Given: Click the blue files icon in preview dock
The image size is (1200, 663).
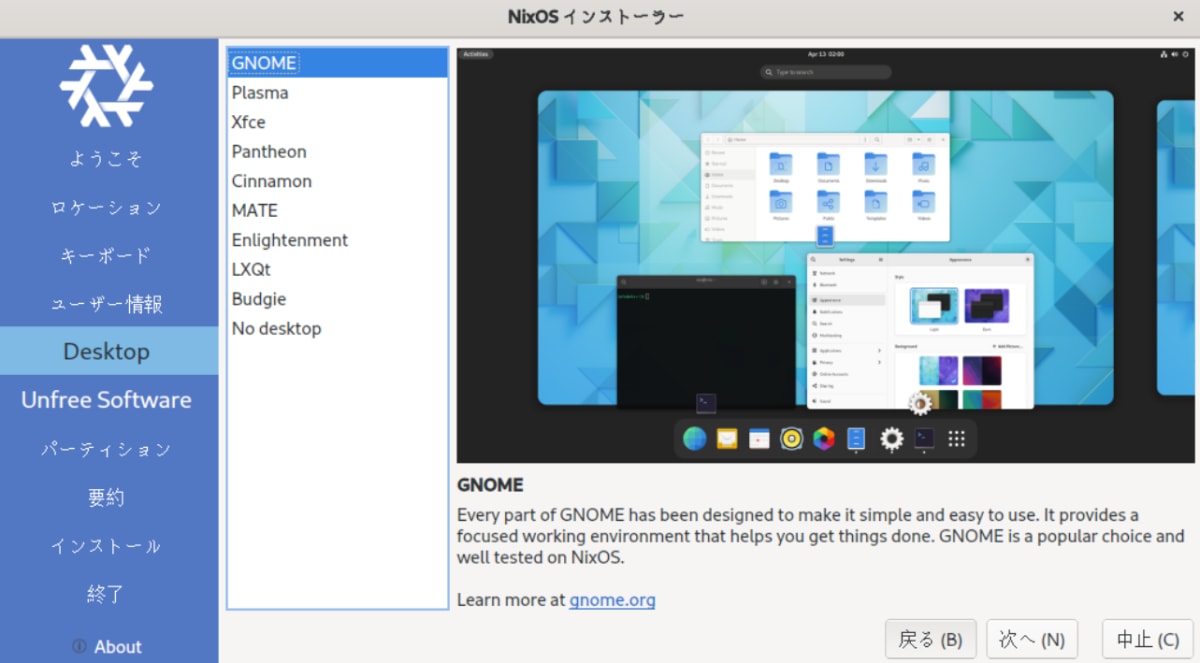Looking at the screenshot, I should [856, 438].
